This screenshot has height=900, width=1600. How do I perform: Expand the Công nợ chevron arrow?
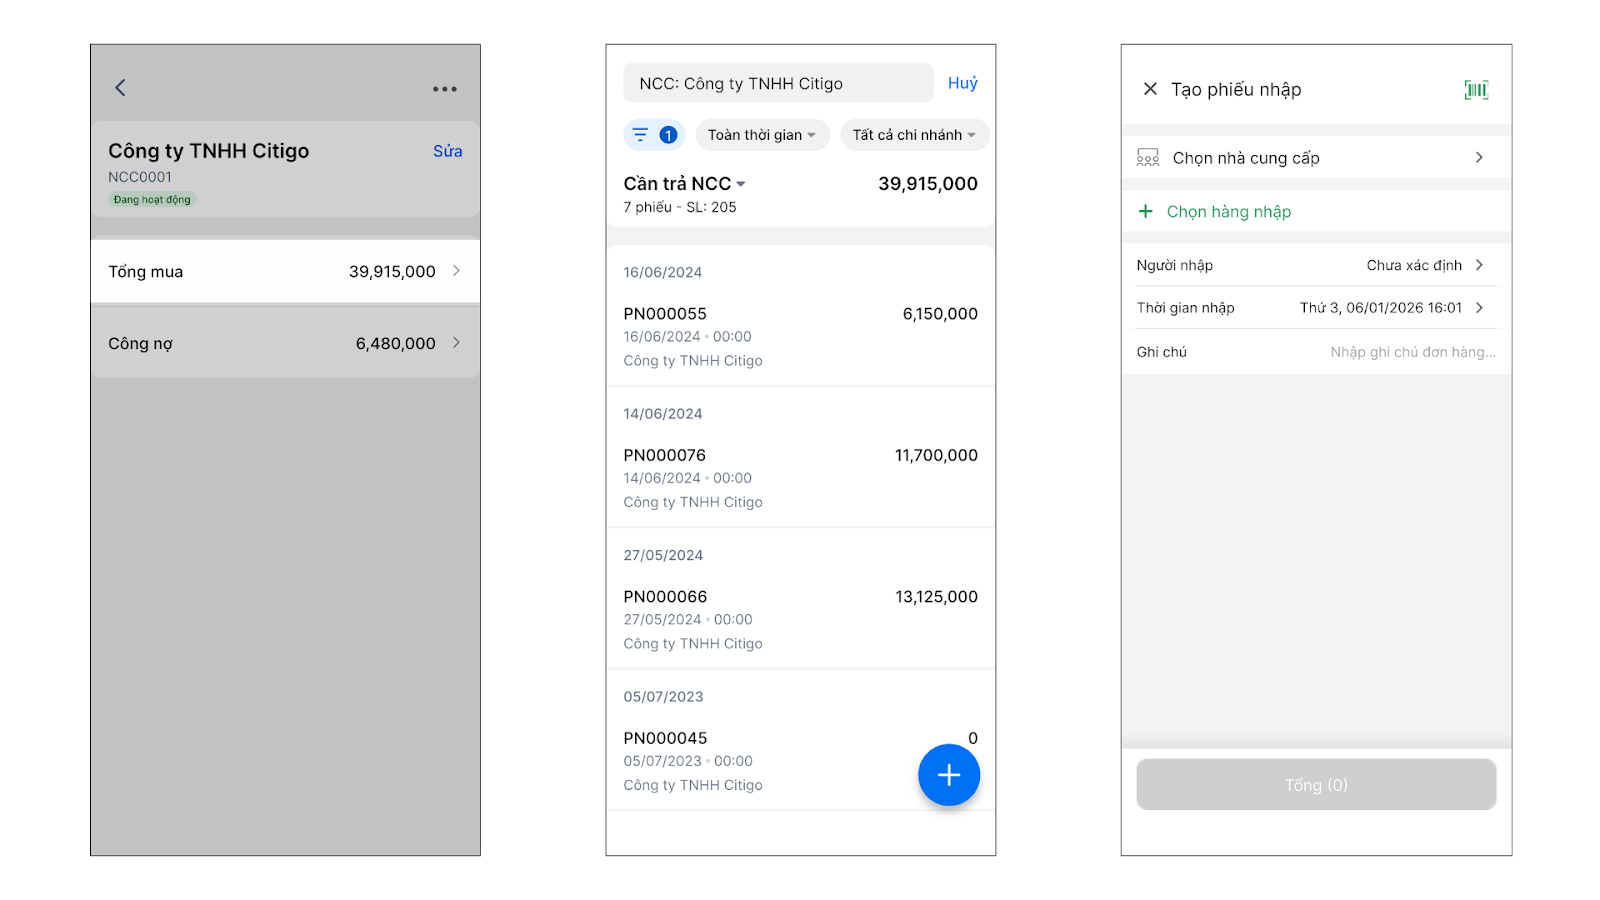(x=456, y=343)
